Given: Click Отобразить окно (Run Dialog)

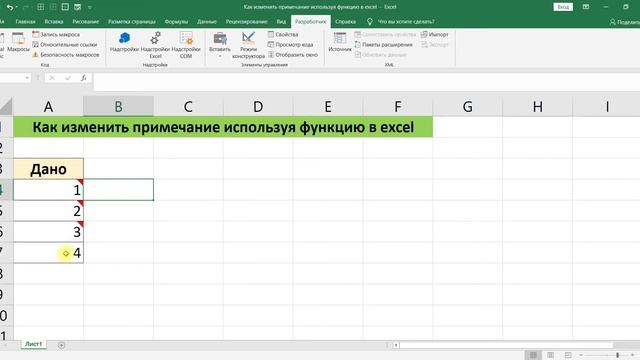Looking at the screenshot, I should (293, 54).
